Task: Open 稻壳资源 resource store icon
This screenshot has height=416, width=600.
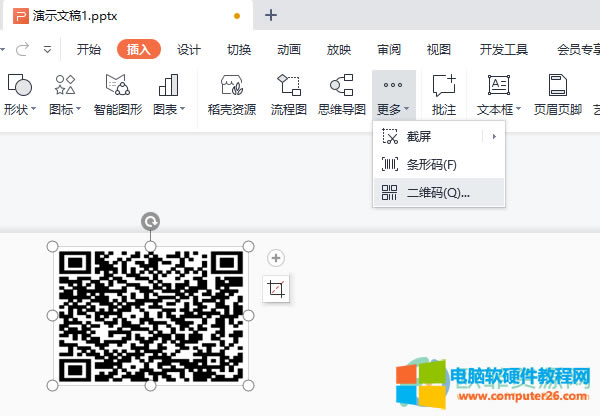Action: click(x=231, y=86)
